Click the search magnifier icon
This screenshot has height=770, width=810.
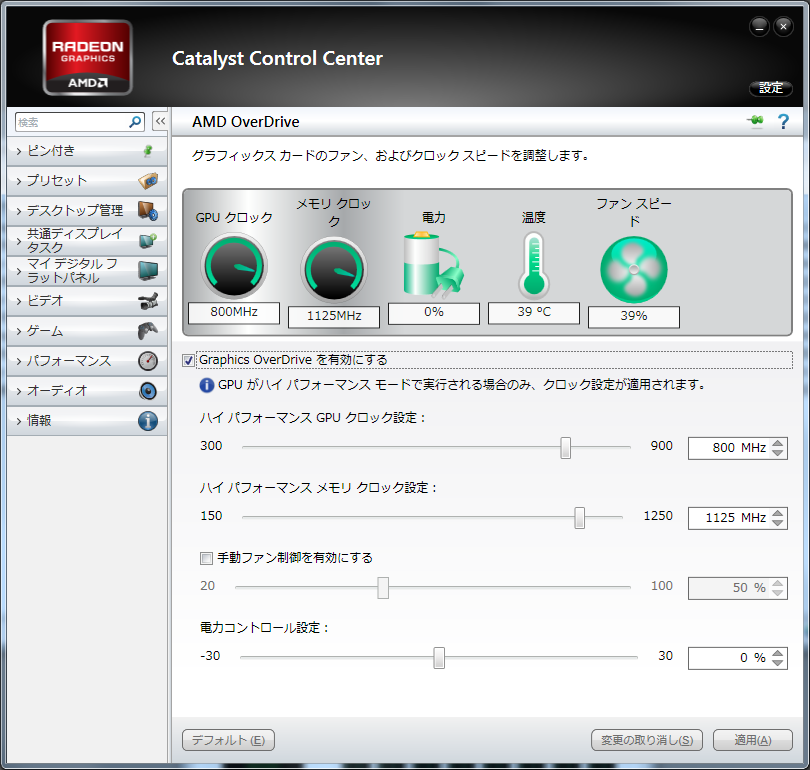pyautogui.click(x=136, y=122)
